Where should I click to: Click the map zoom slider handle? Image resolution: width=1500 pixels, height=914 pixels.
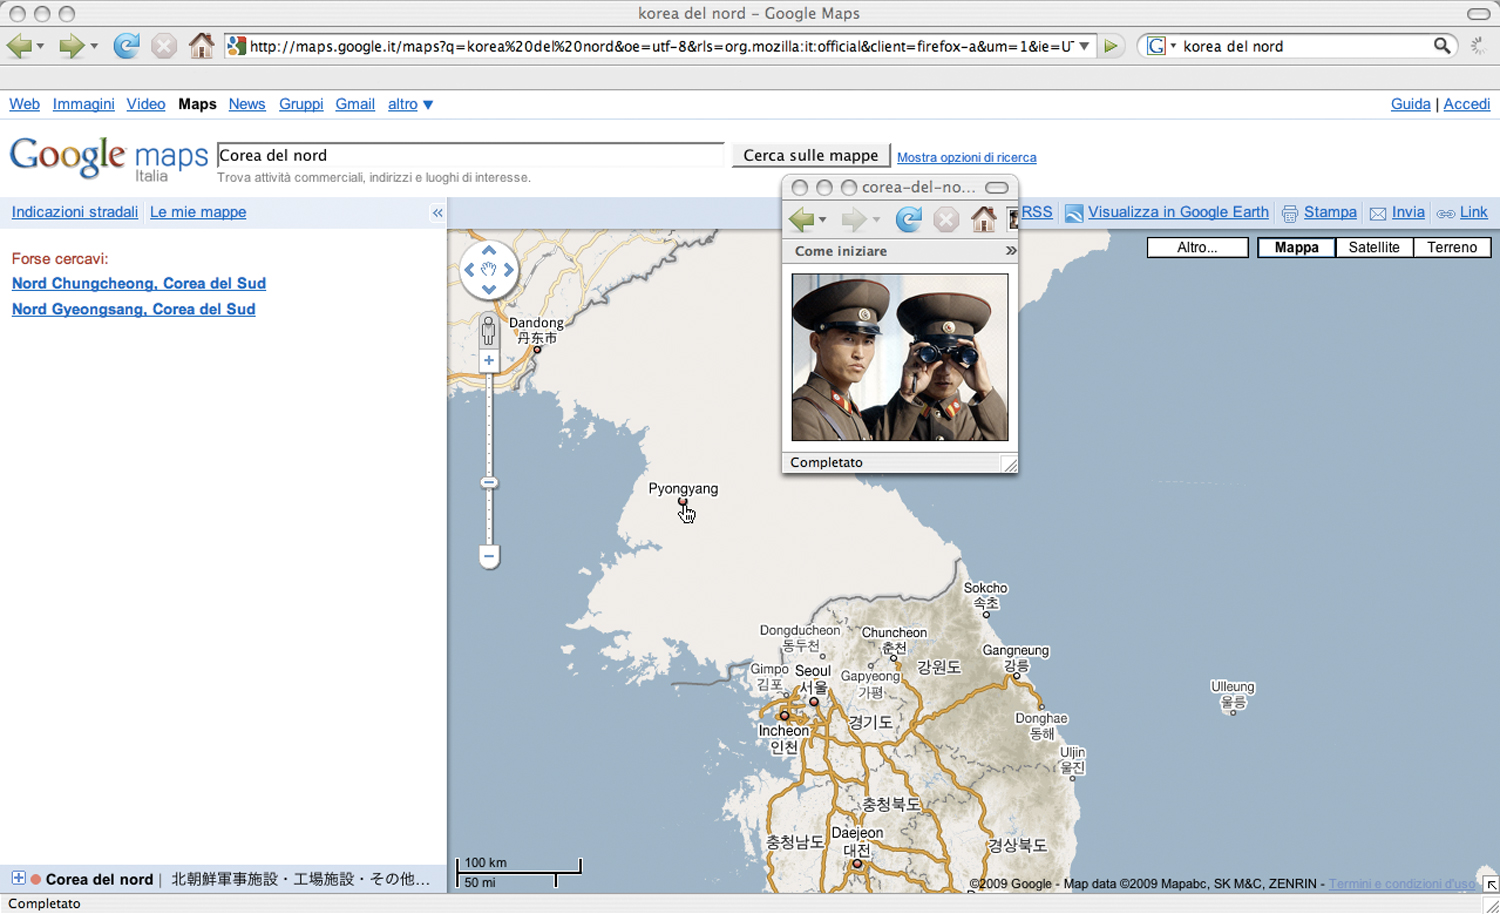click(489, 483)
